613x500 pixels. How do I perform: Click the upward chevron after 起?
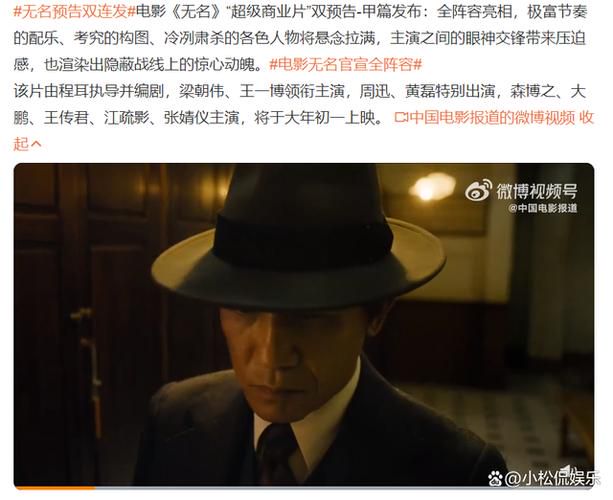(35, 144)
